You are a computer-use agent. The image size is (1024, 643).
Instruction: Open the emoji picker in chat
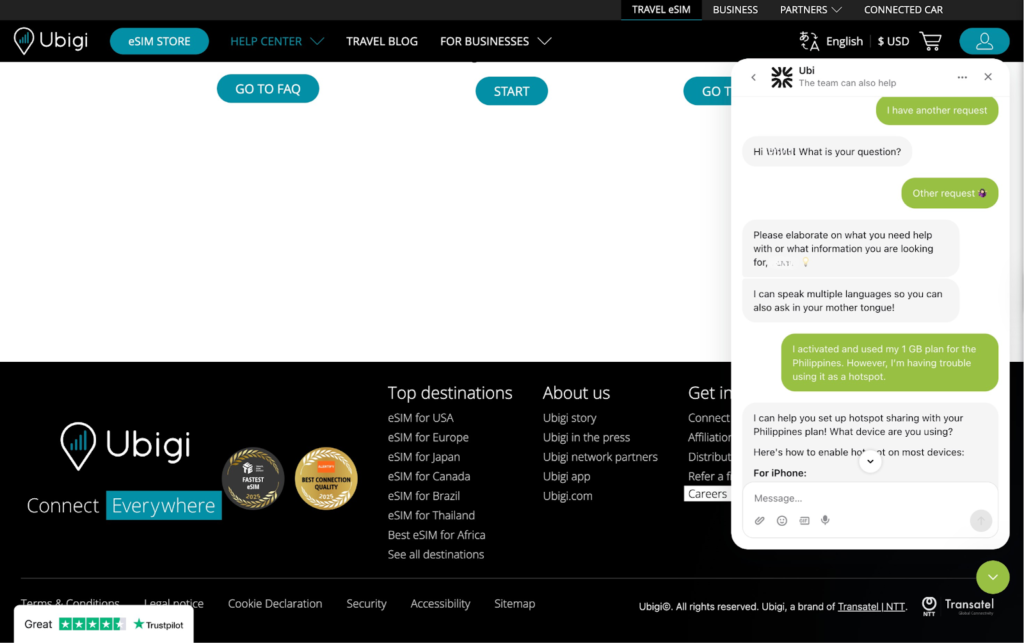pos(782,520)
